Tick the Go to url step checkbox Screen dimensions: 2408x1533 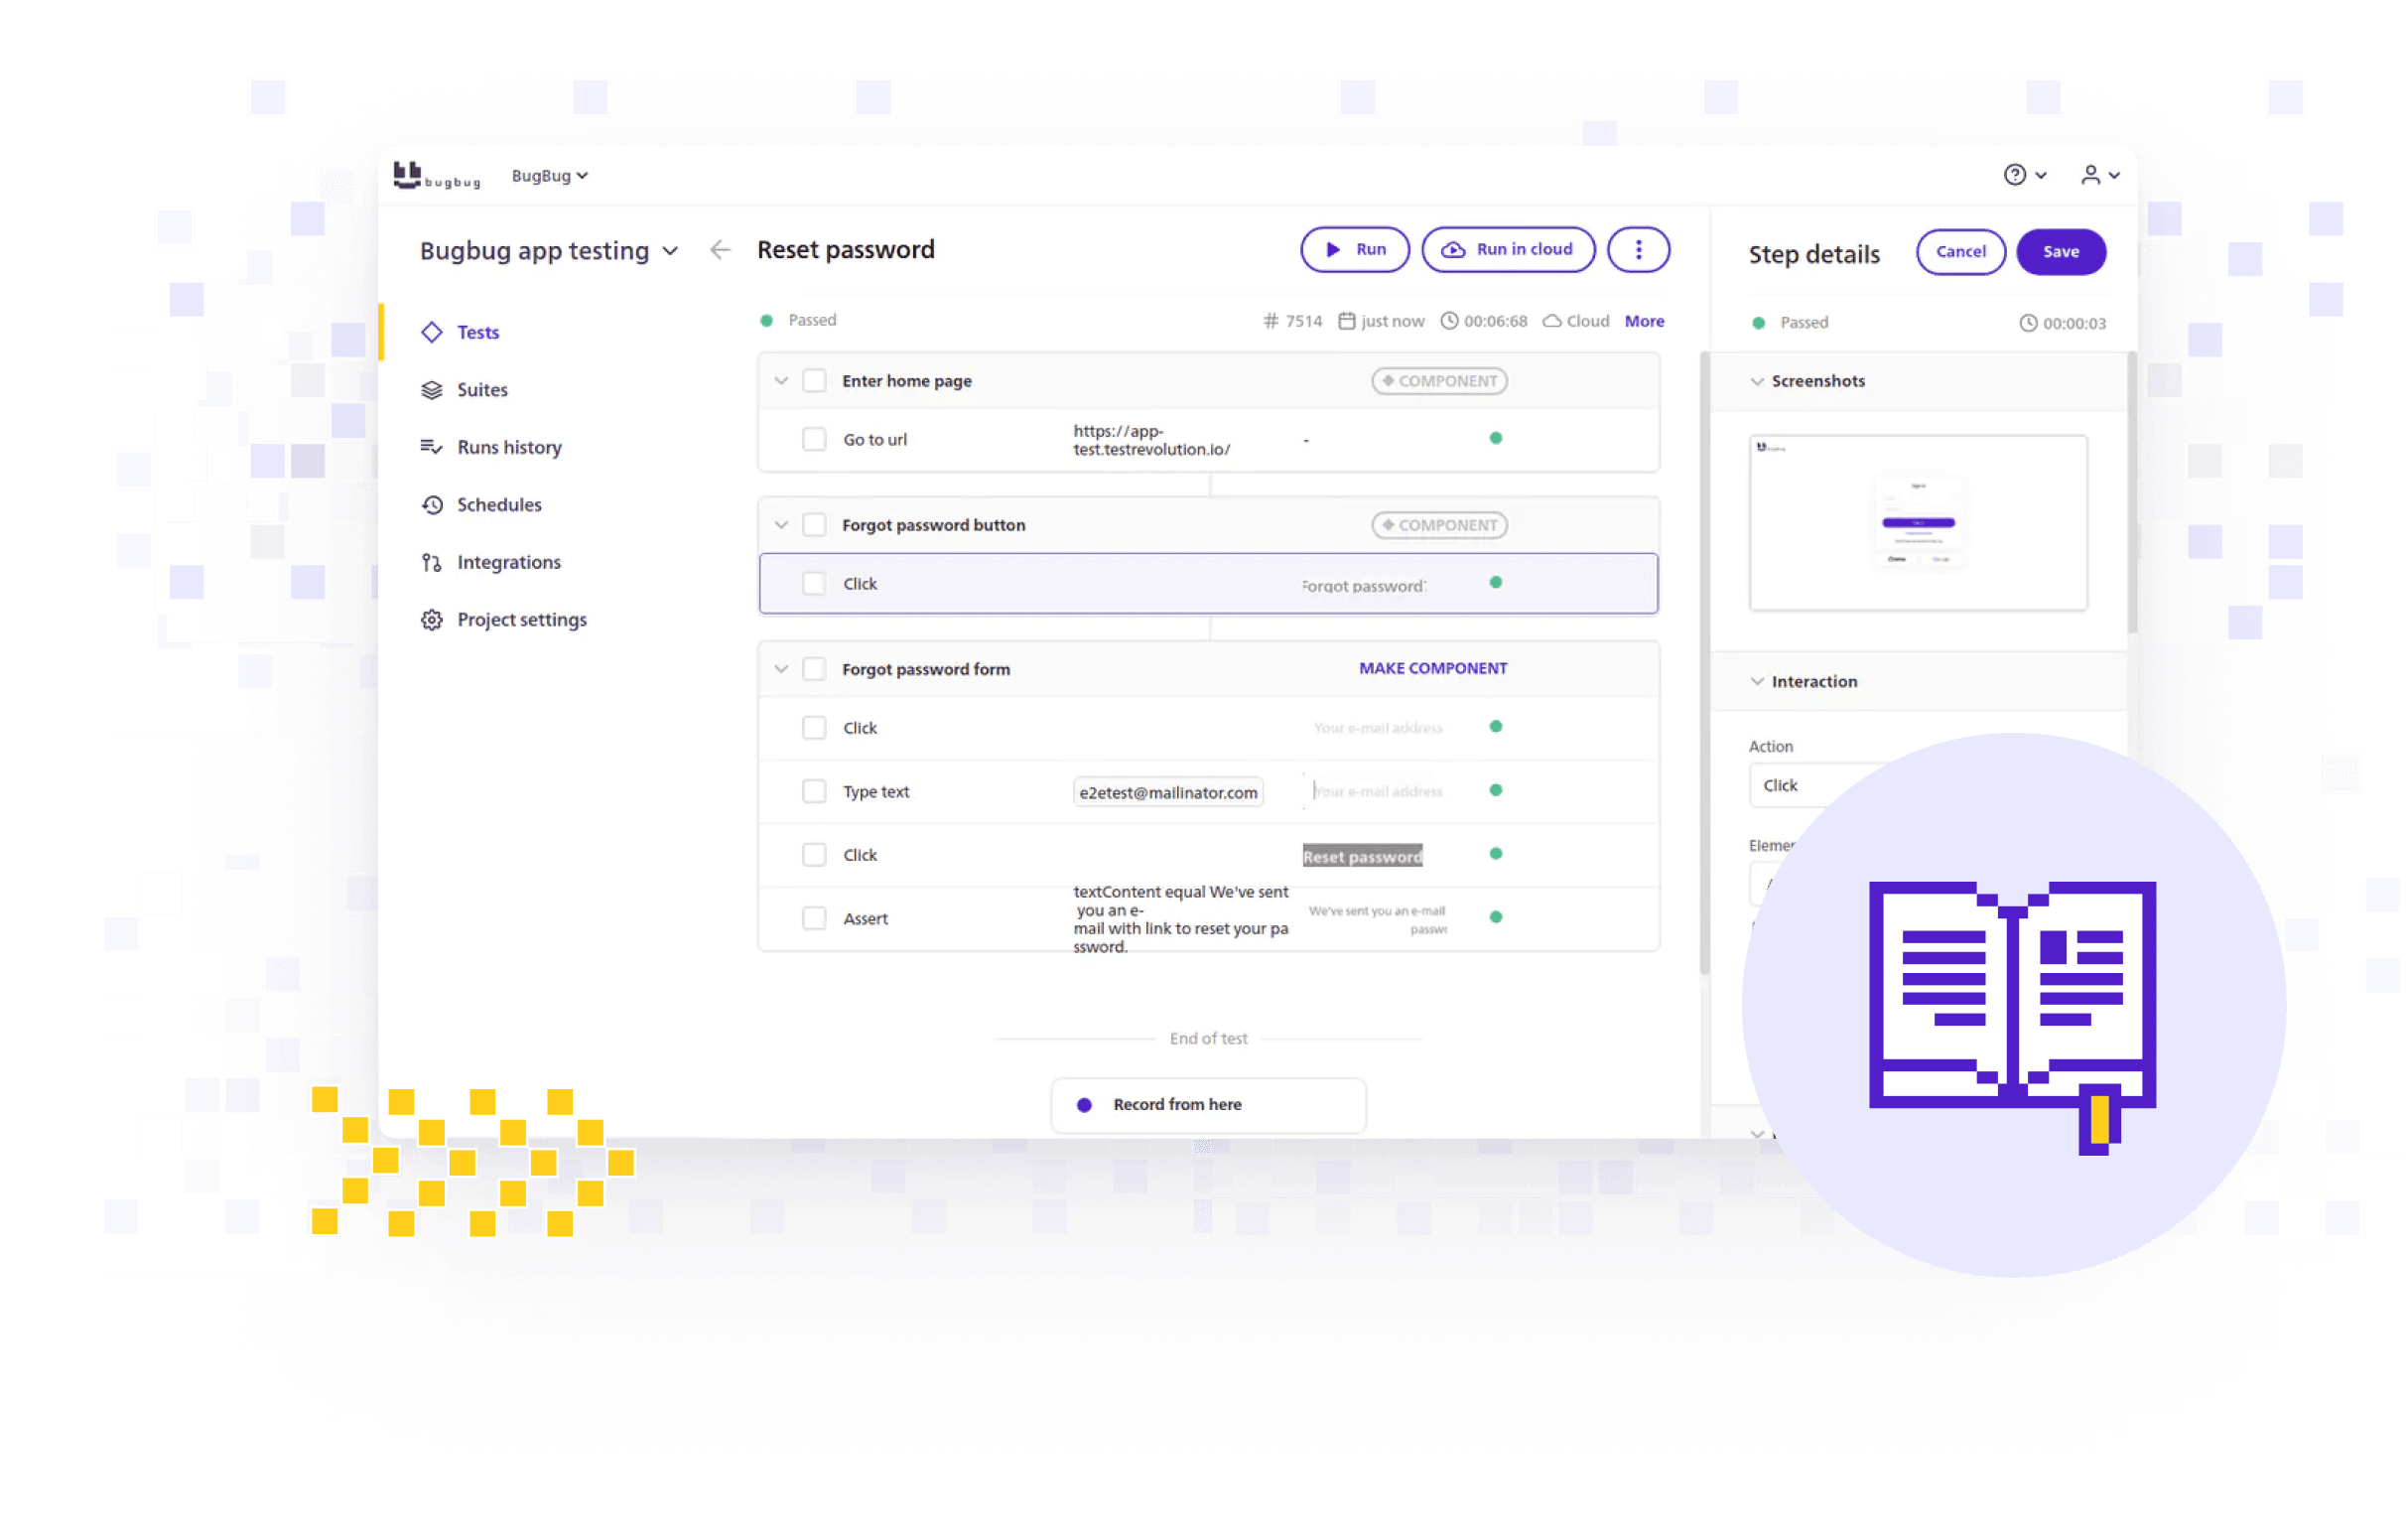click(x=814, y=439)
